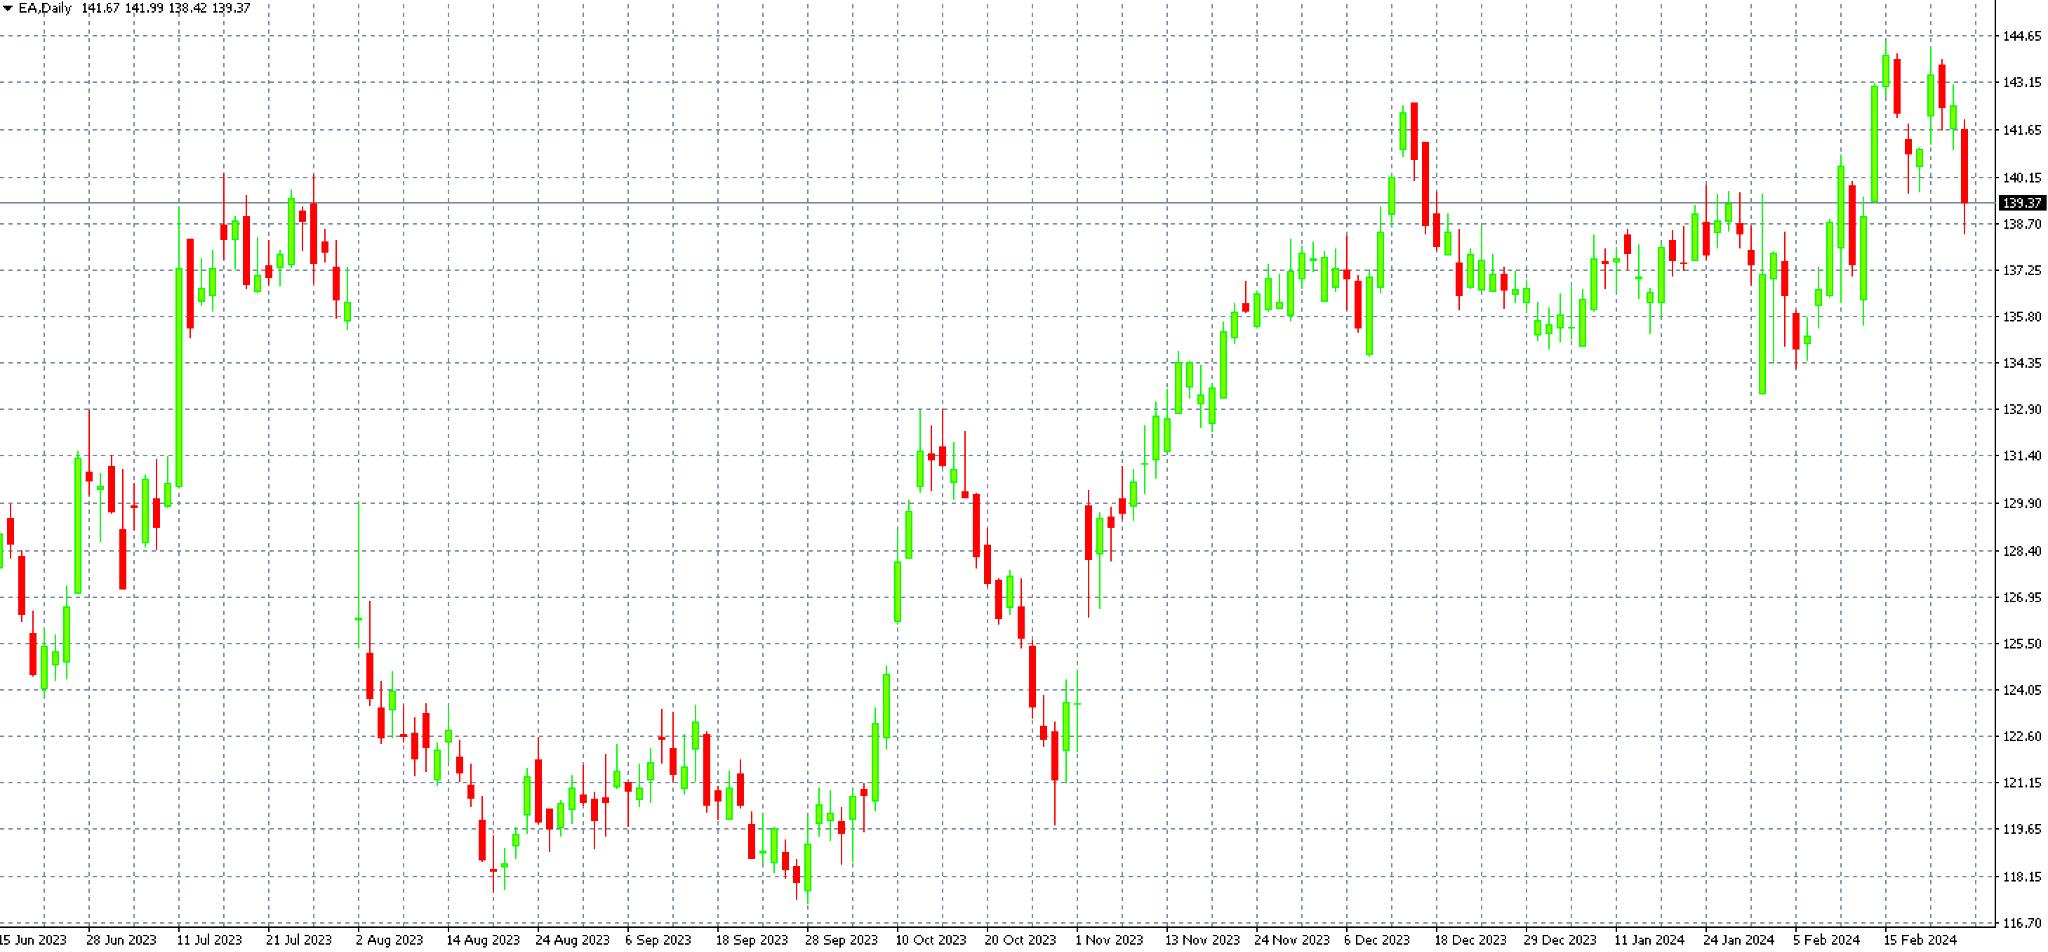Click the 131.40 price axis label

[x=2022, y=456]
